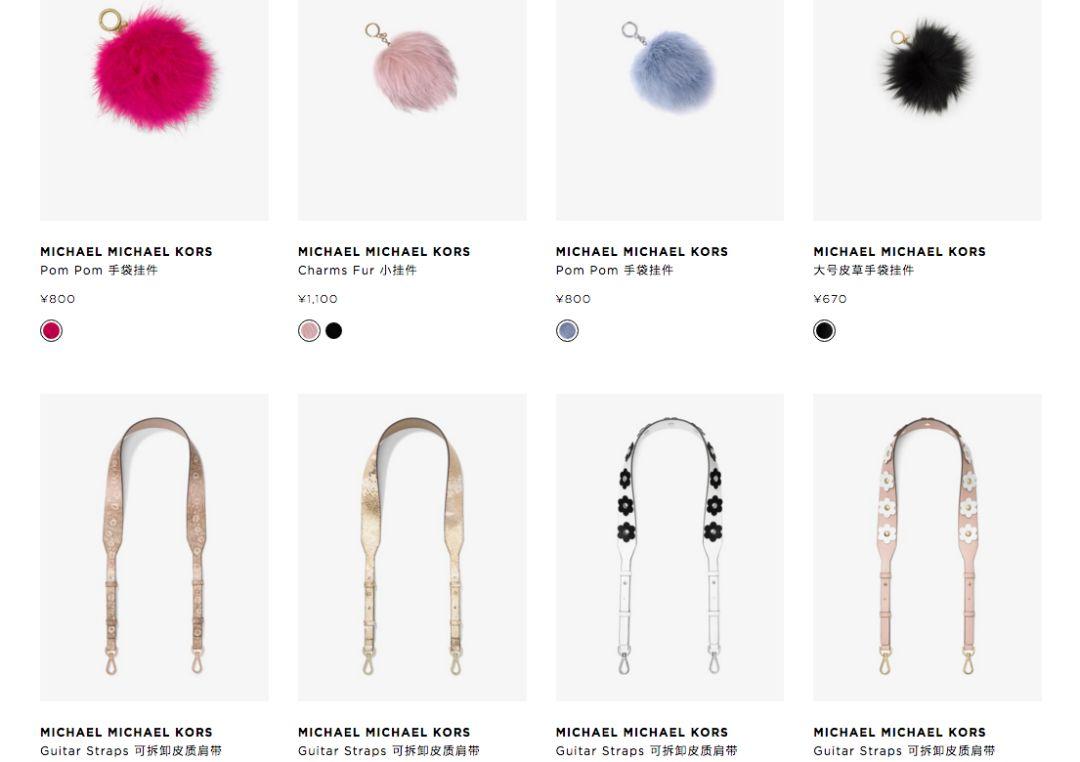1080x762 pixels.
Task: Choose the black swatch under Charms Fur
Action: (334, 331)
